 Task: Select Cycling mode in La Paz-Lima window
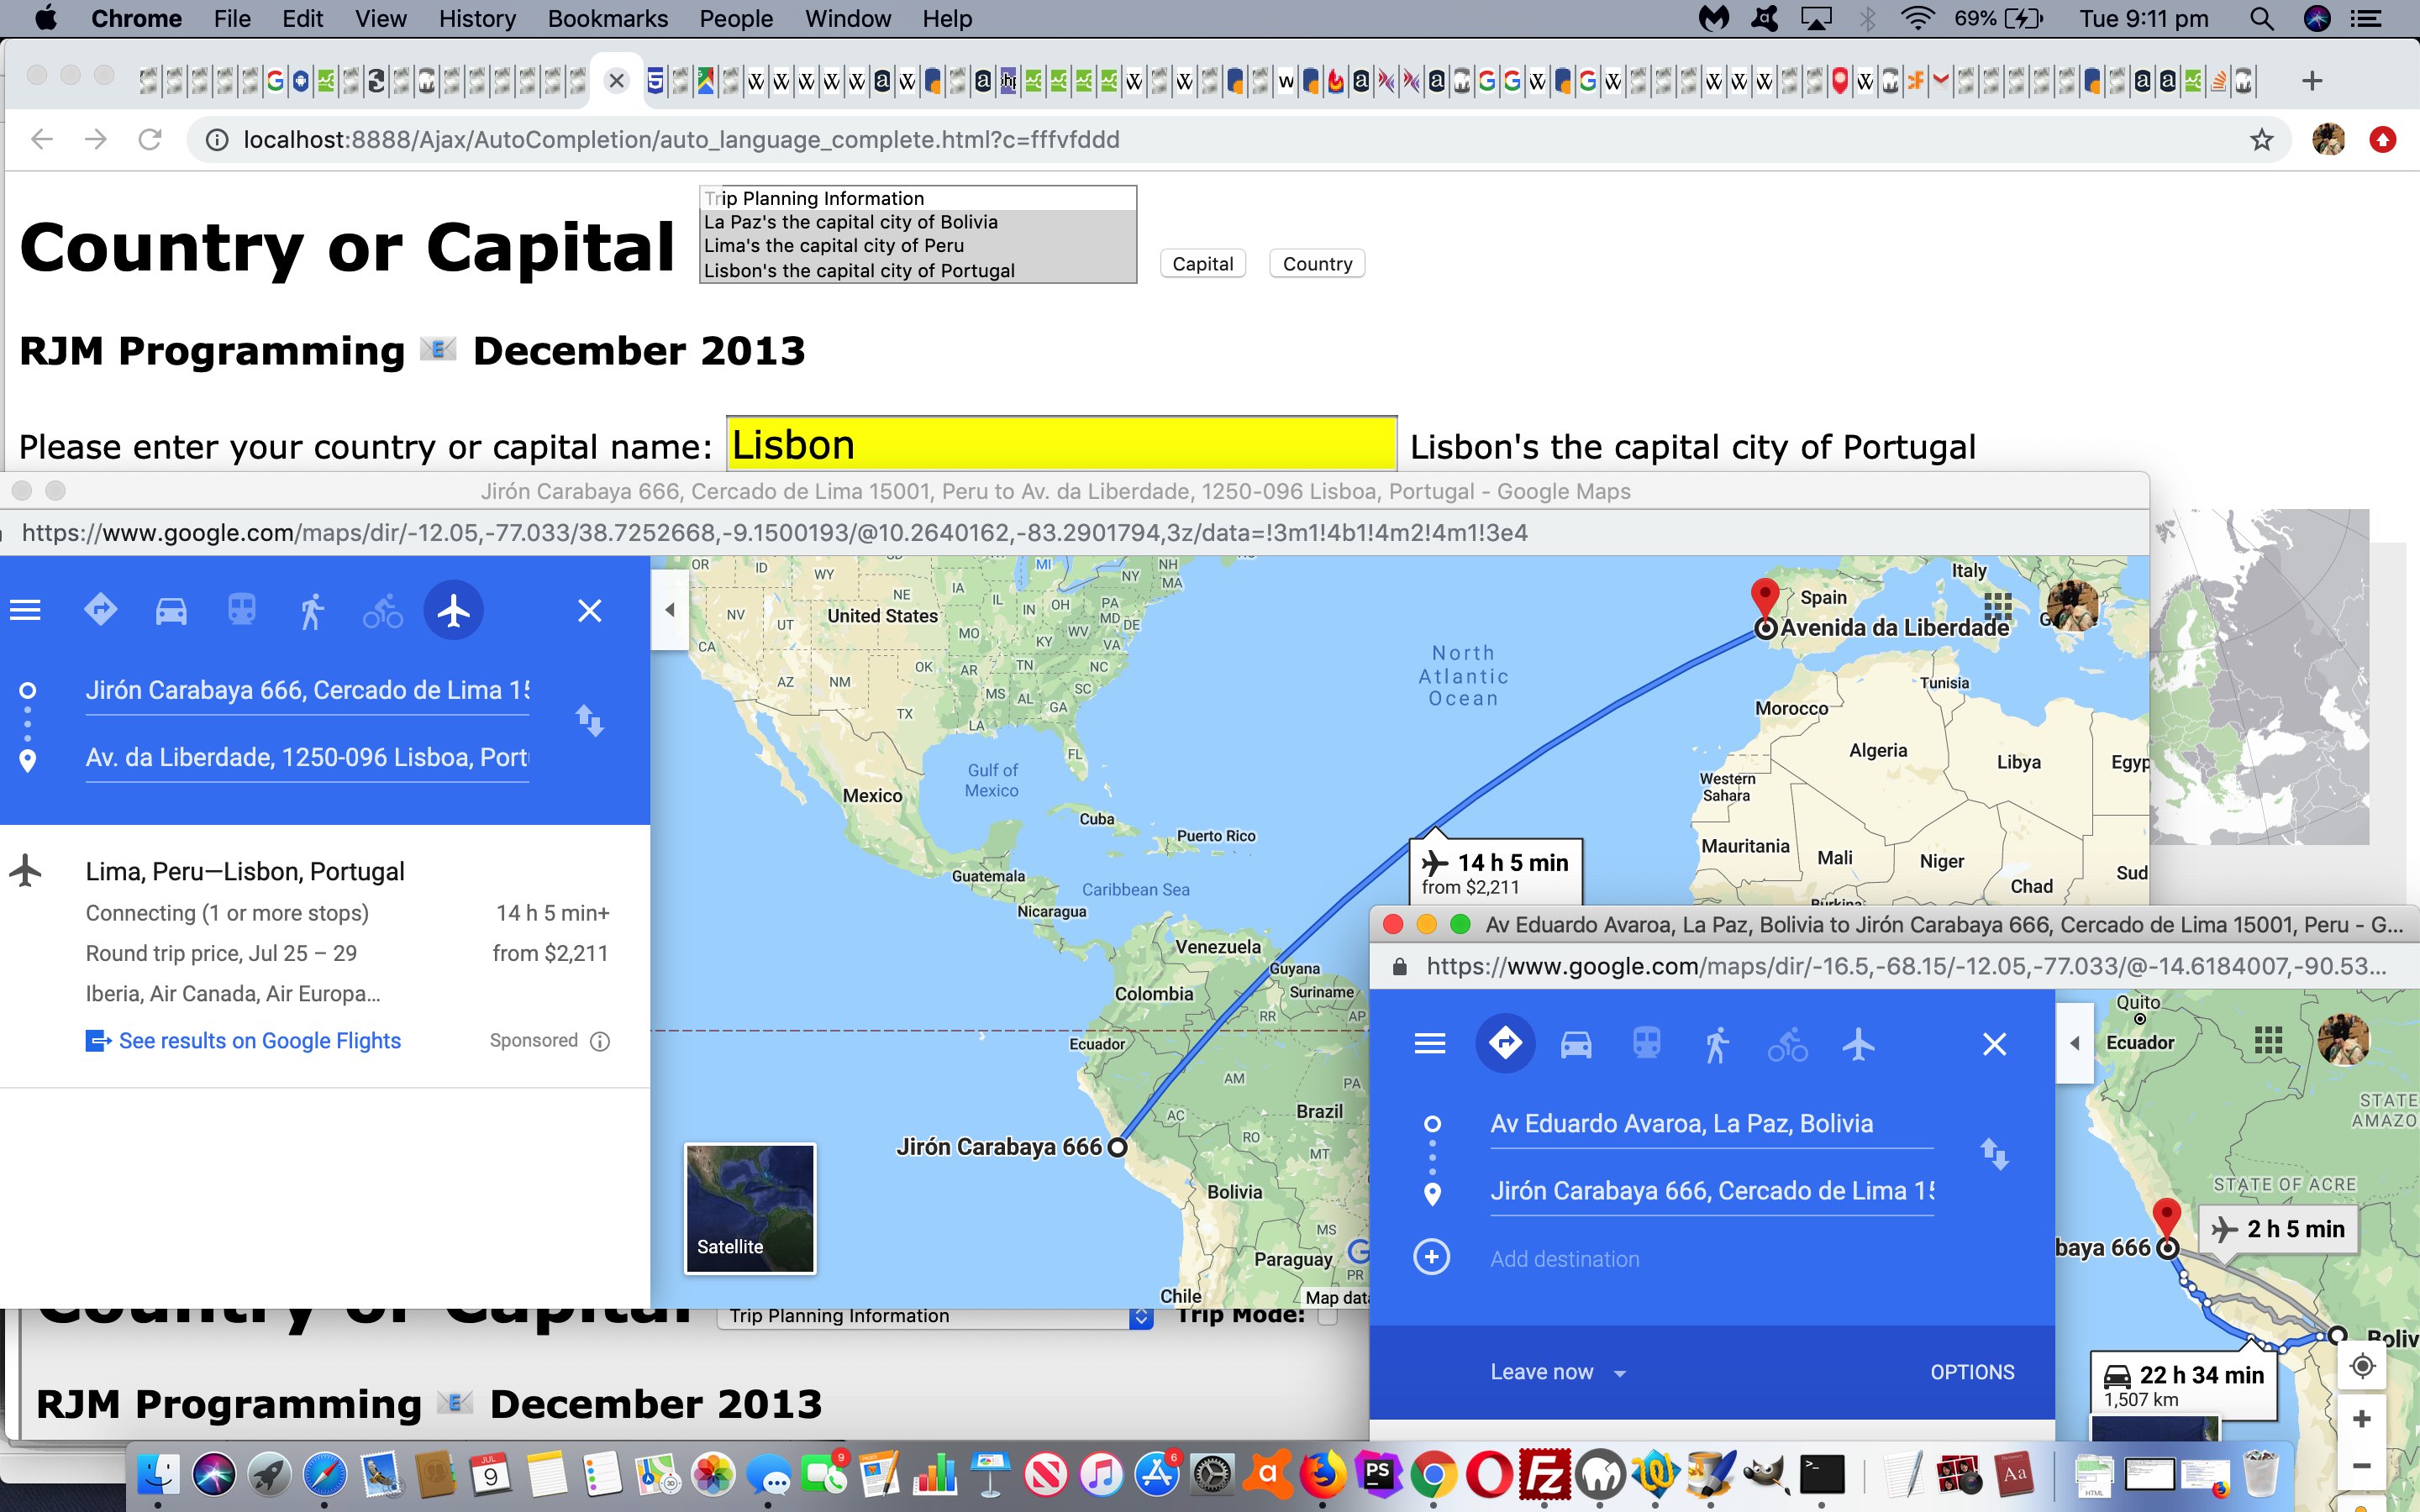pos(1788,1045)
